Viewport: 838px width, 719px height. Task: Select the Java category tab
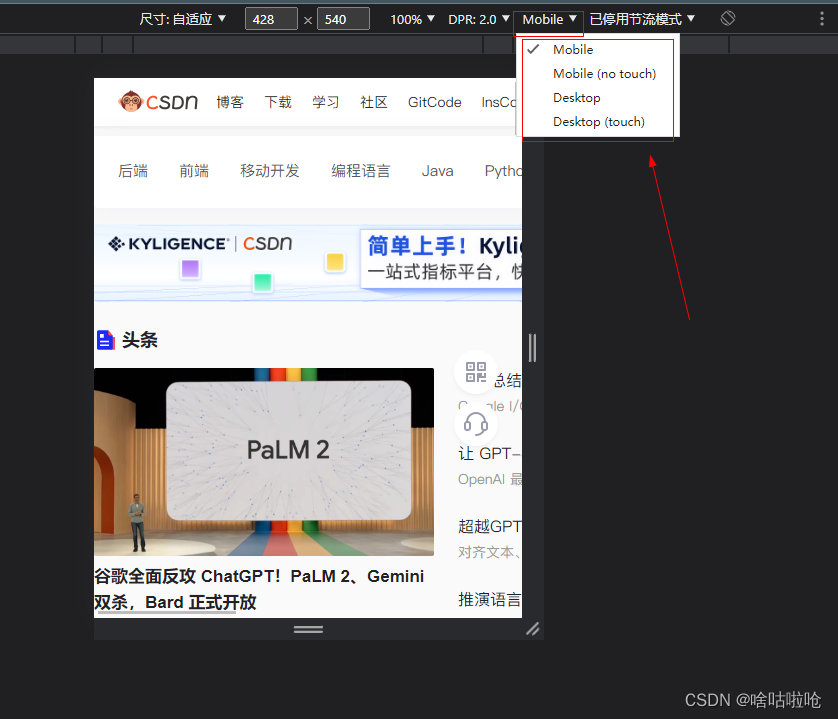pos(437,171)
